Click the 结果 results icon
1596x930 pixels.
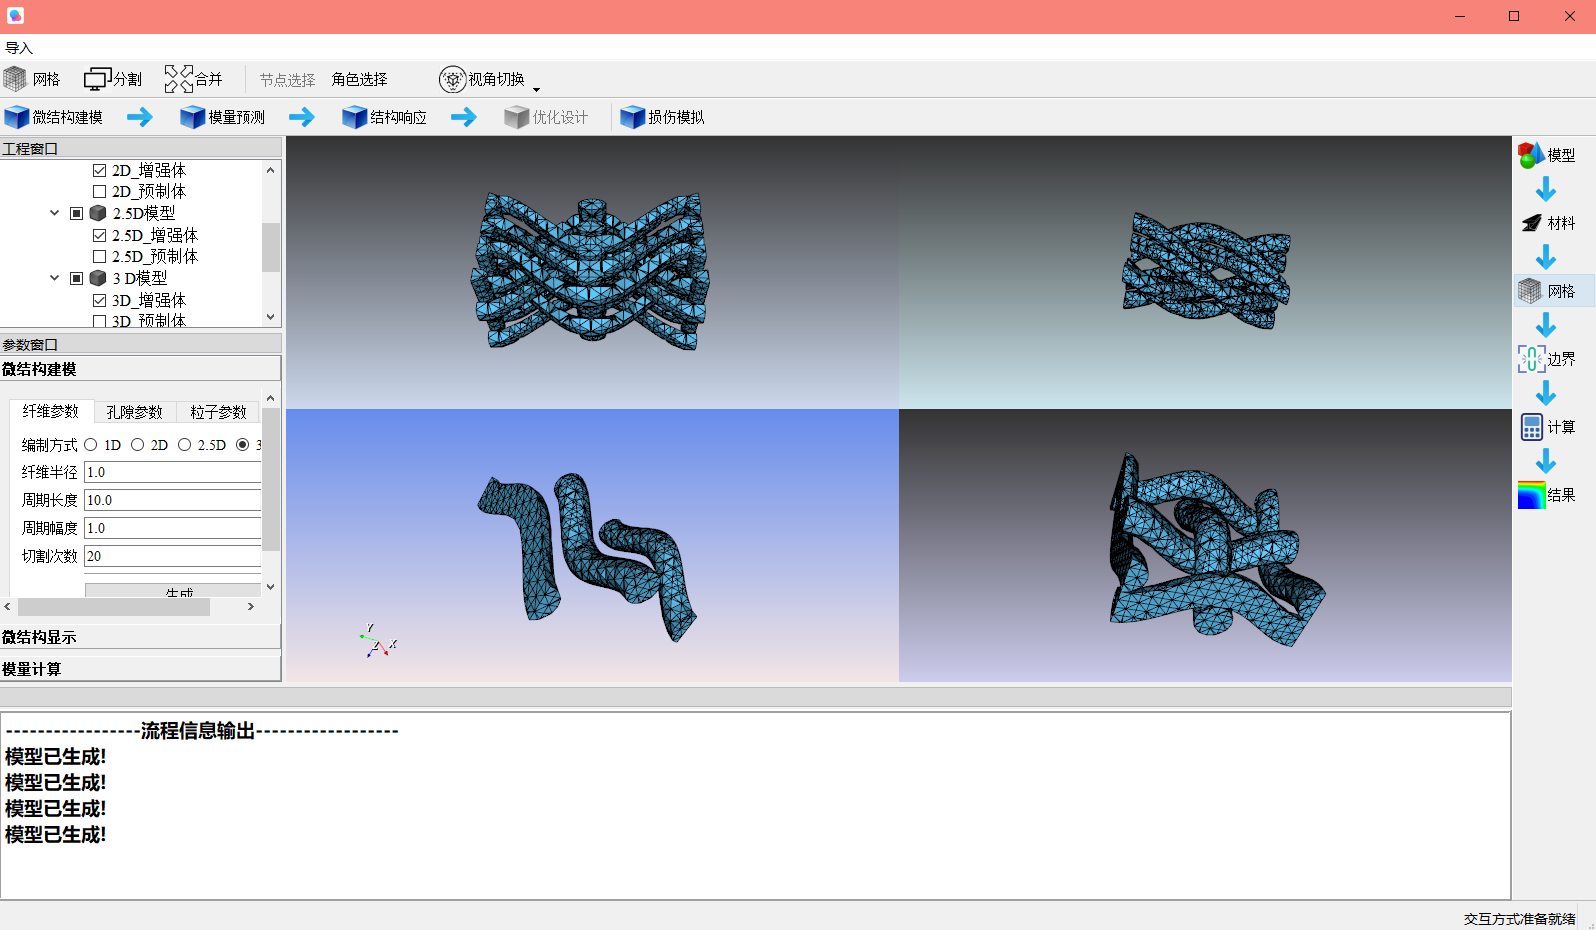point(1531,495)
